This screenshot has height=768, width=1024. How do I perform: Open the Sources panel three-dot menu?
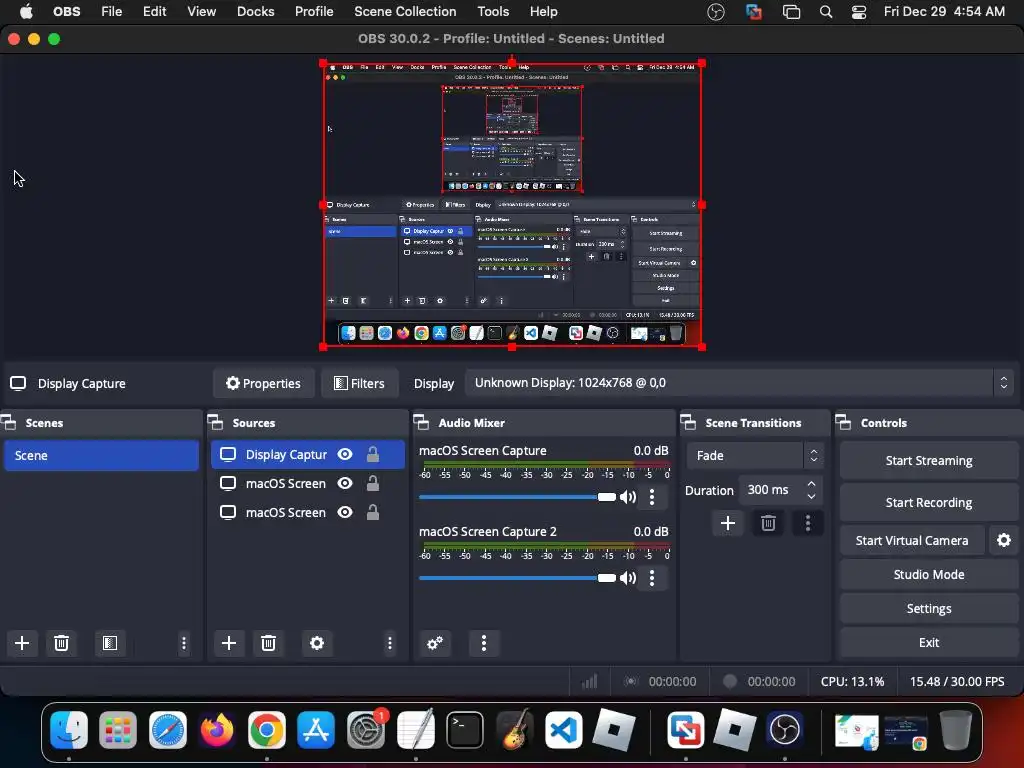pyautogui.click(x=390, y=643)
